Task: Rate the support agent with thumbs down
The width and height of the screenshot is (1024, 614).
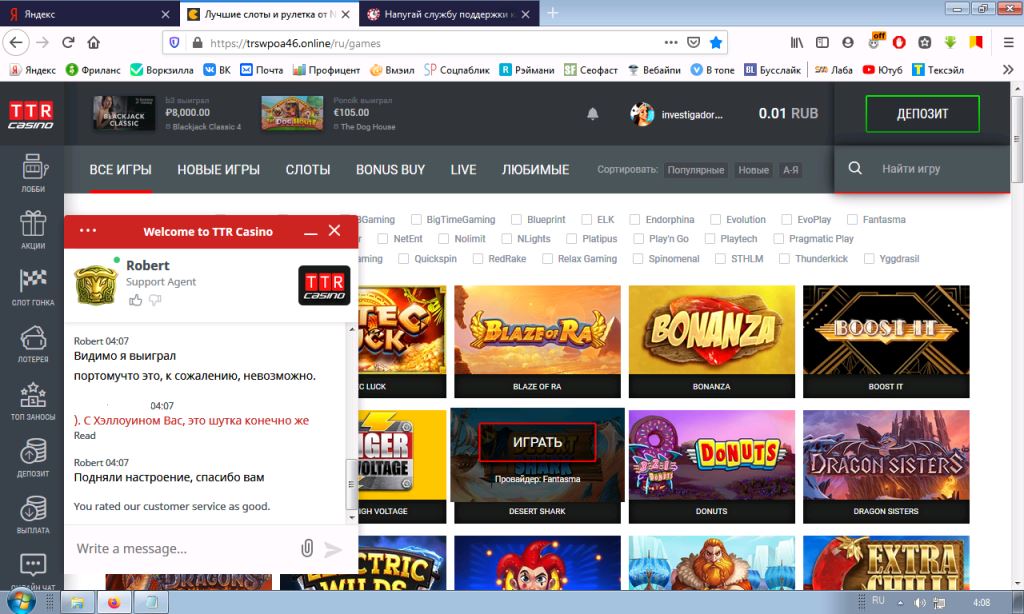Action: pos(155,300)
